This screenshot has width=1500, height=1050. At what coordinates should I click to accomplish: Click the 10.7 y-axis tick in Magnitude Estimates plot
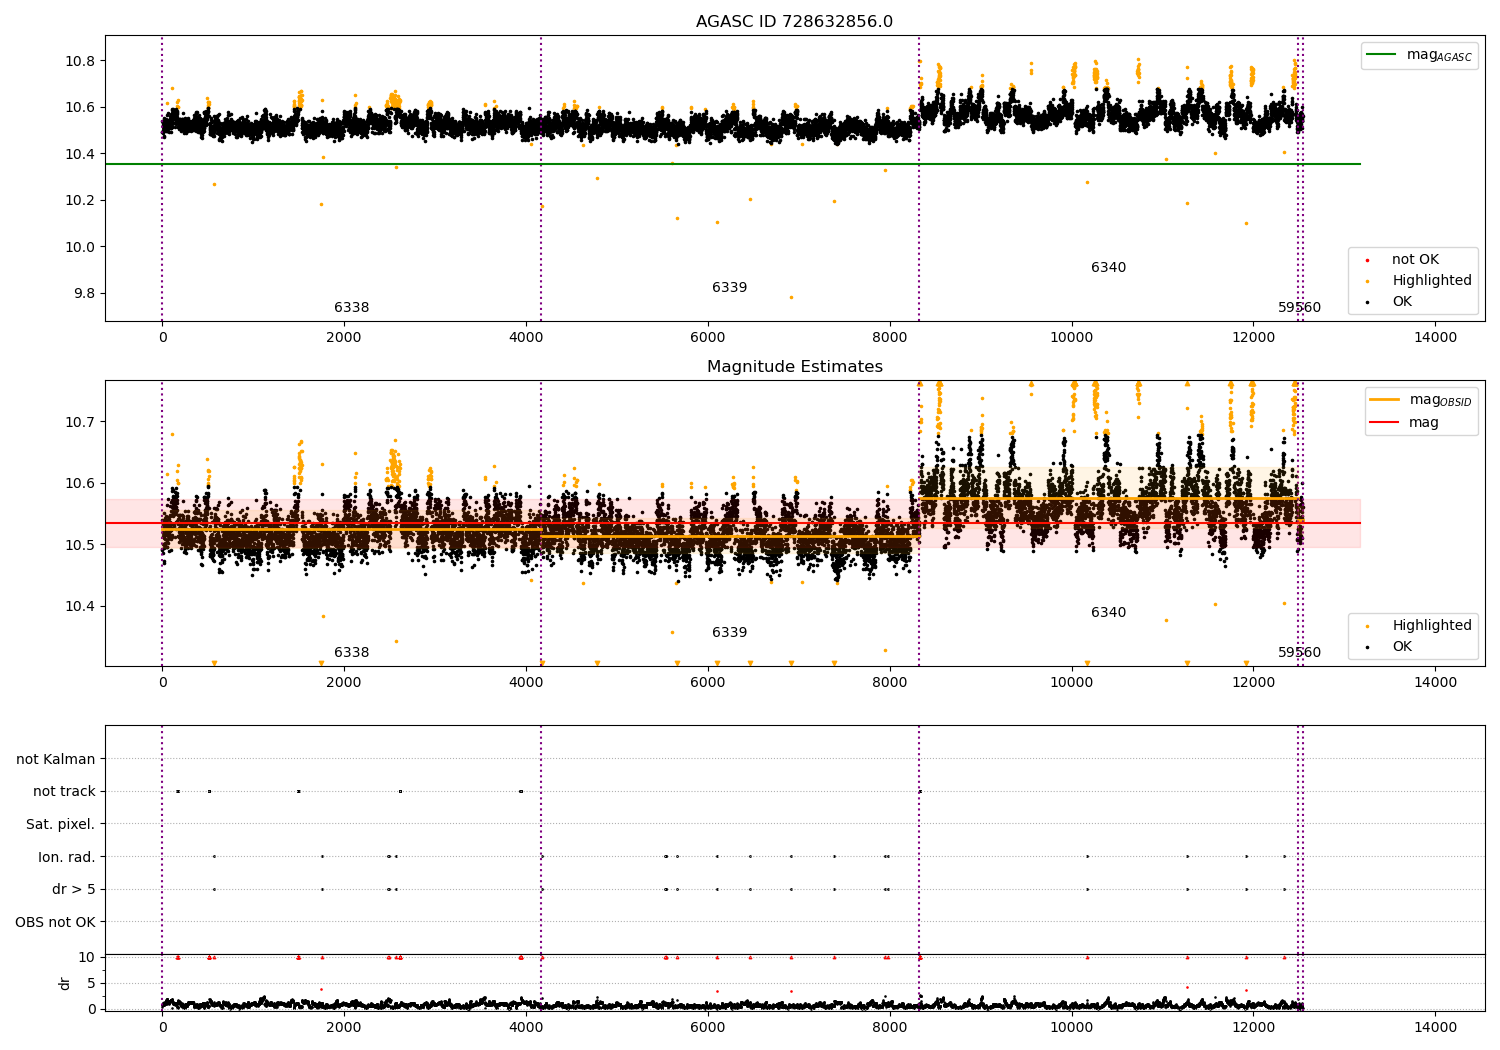tap(80, 422)
